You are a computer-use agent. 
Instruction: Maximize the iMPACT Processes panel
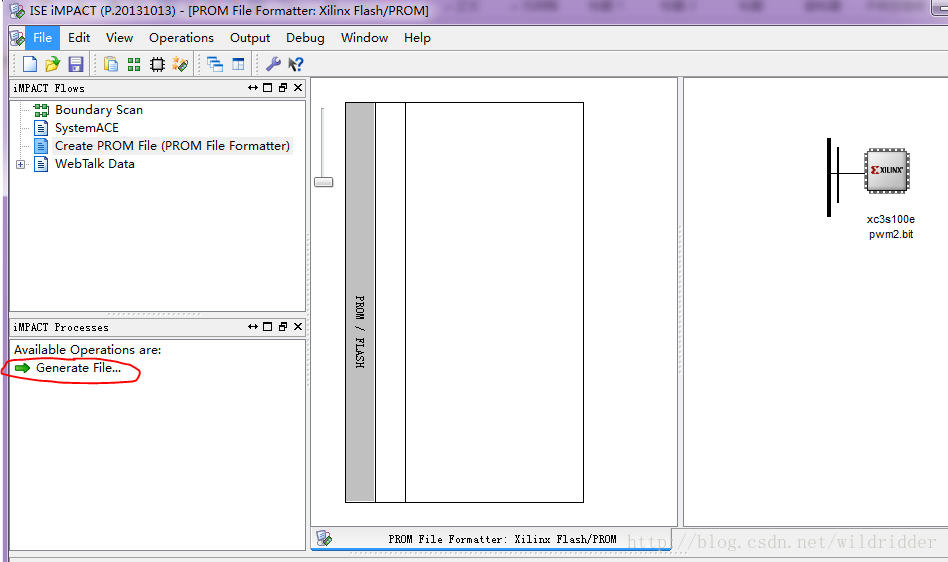coord(268,326)
